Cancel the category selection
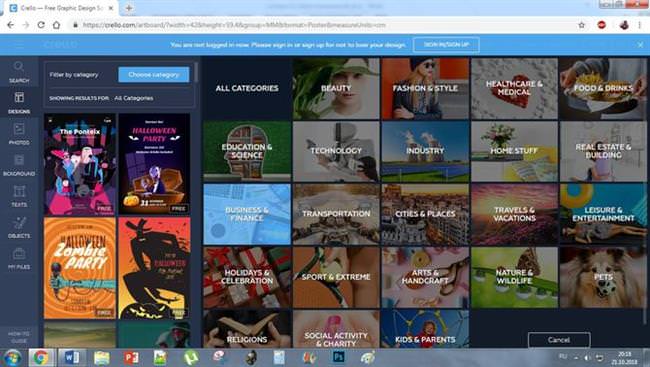 coord(558,340)
